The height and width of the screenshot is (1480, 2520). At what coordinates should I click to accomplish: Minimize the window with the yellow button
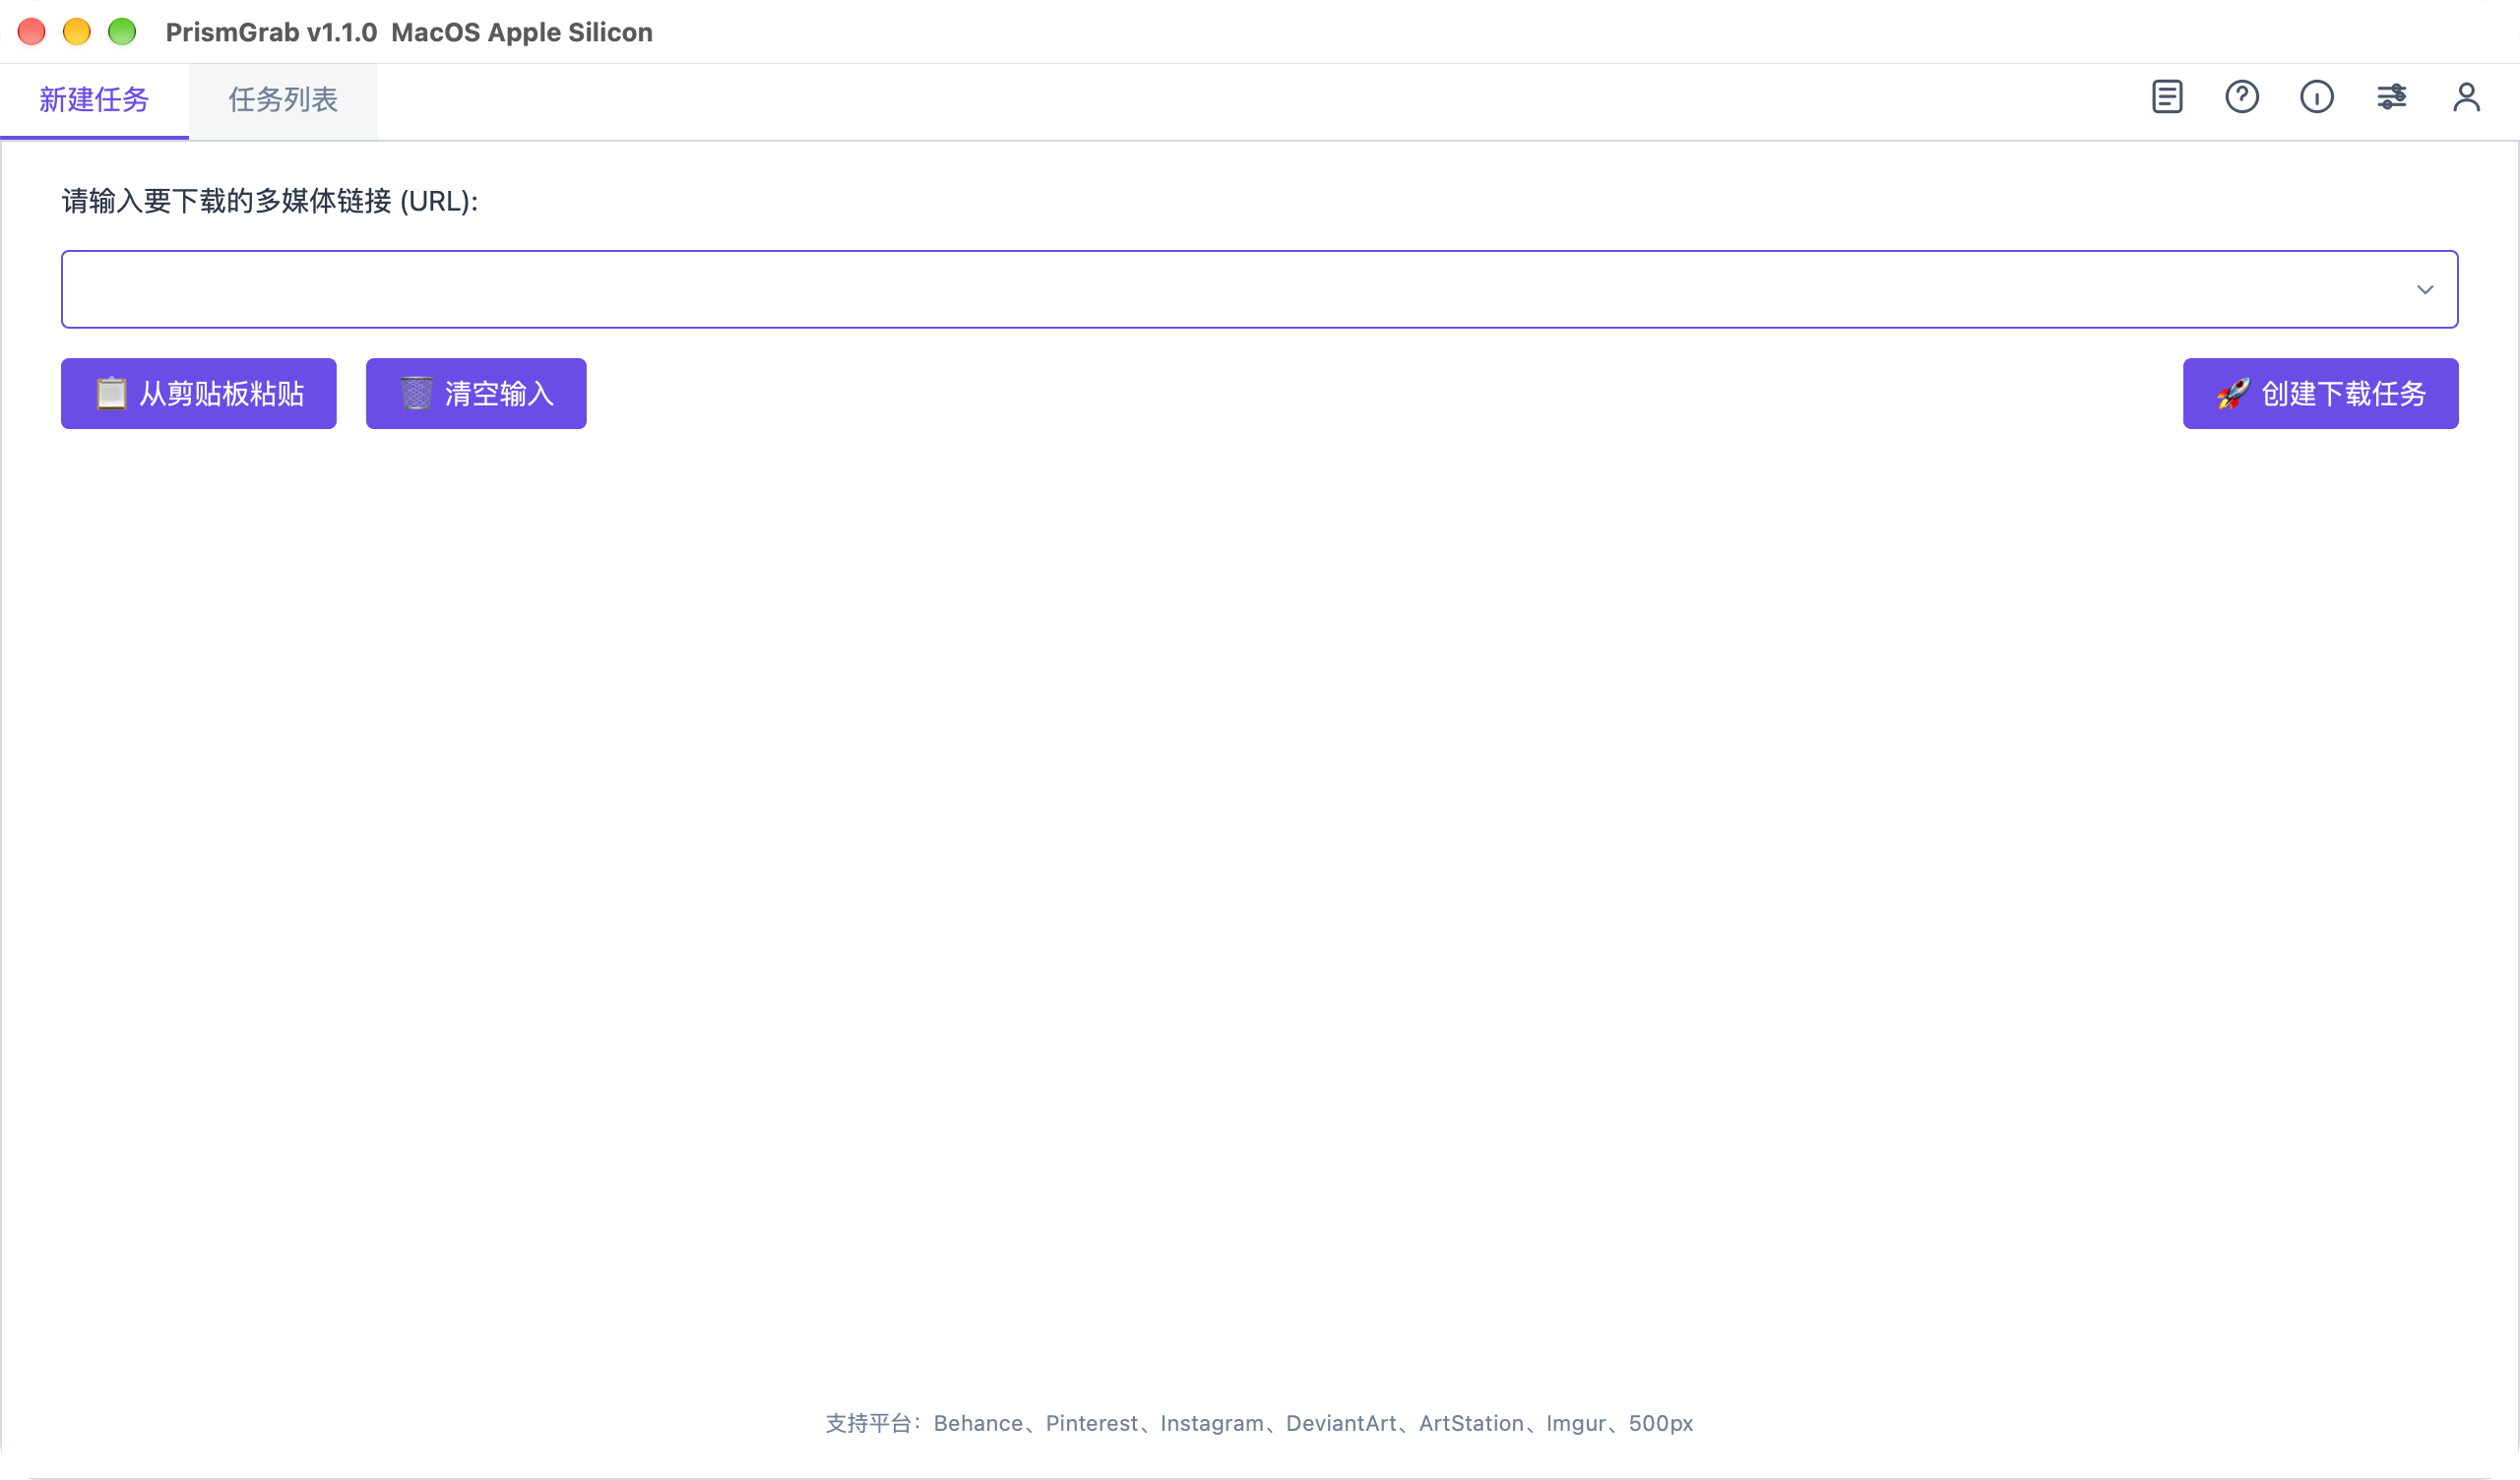[77, 32]
